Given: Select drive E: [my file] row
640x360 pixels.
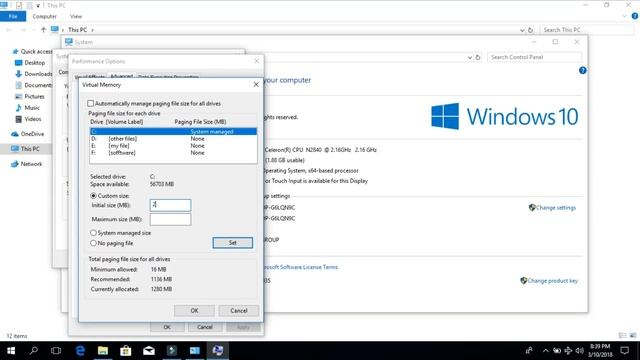Looking at the screenshot, I should pos(173,146).
